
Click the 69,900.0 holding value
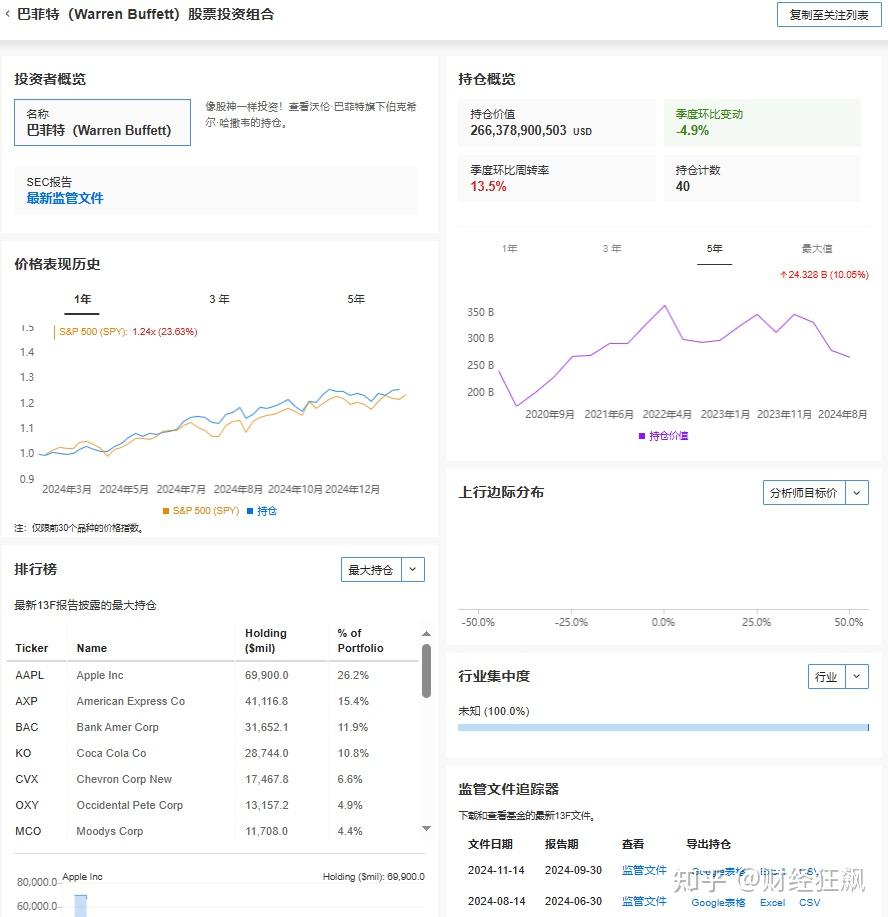(x=266, y=675)
